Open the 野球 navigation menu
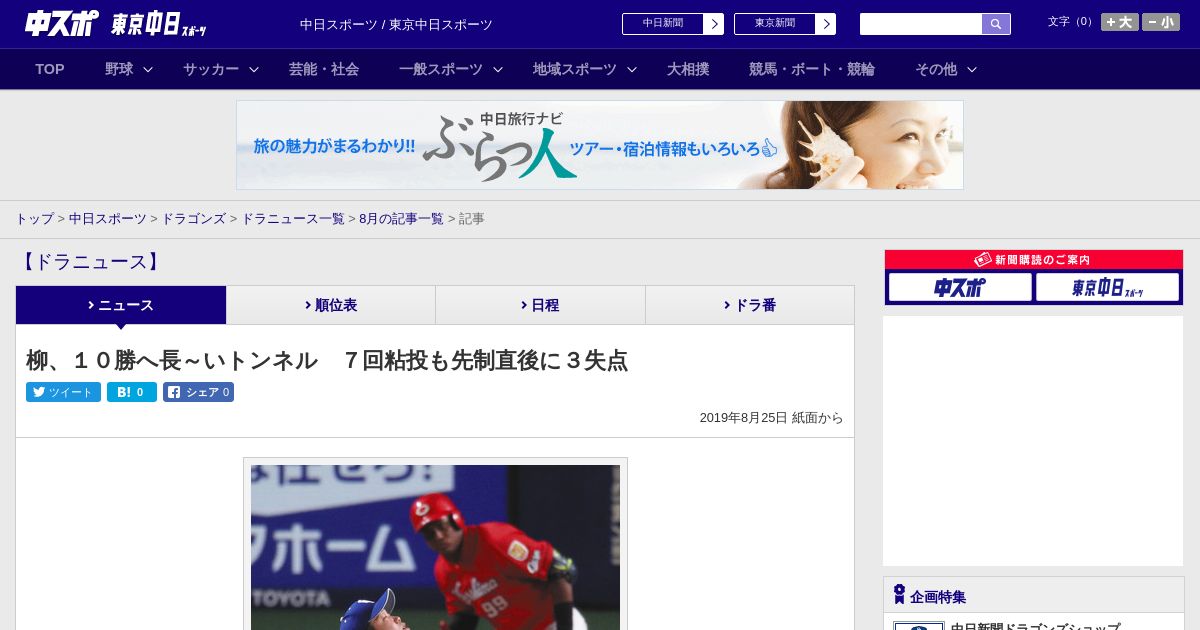This screenshot has width=1200, height=630. 119,69
